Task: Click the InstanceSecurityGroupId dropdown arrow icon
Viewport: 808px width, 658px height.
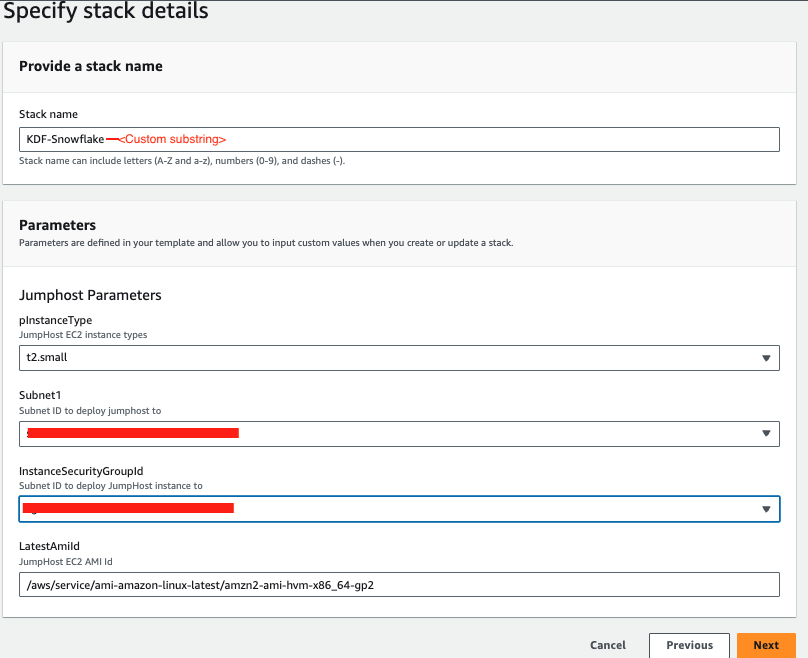Action: click(766, 509)
